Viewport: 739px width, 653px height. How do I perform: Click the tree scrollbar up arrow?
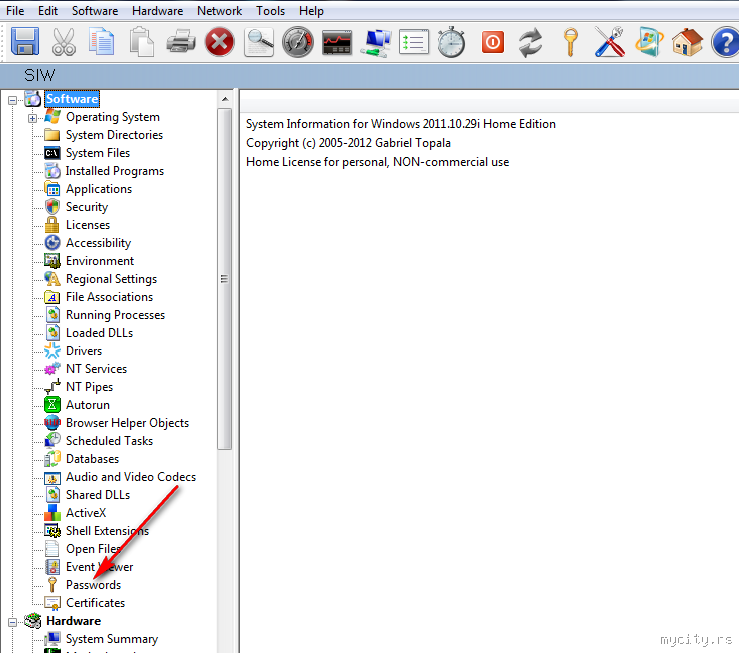(225, 99)
